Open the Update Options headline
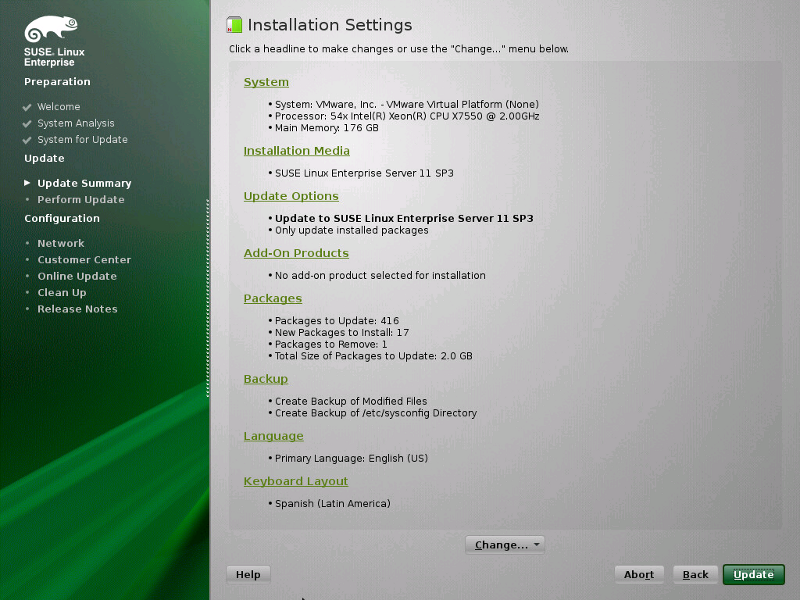 coord(291,195)
